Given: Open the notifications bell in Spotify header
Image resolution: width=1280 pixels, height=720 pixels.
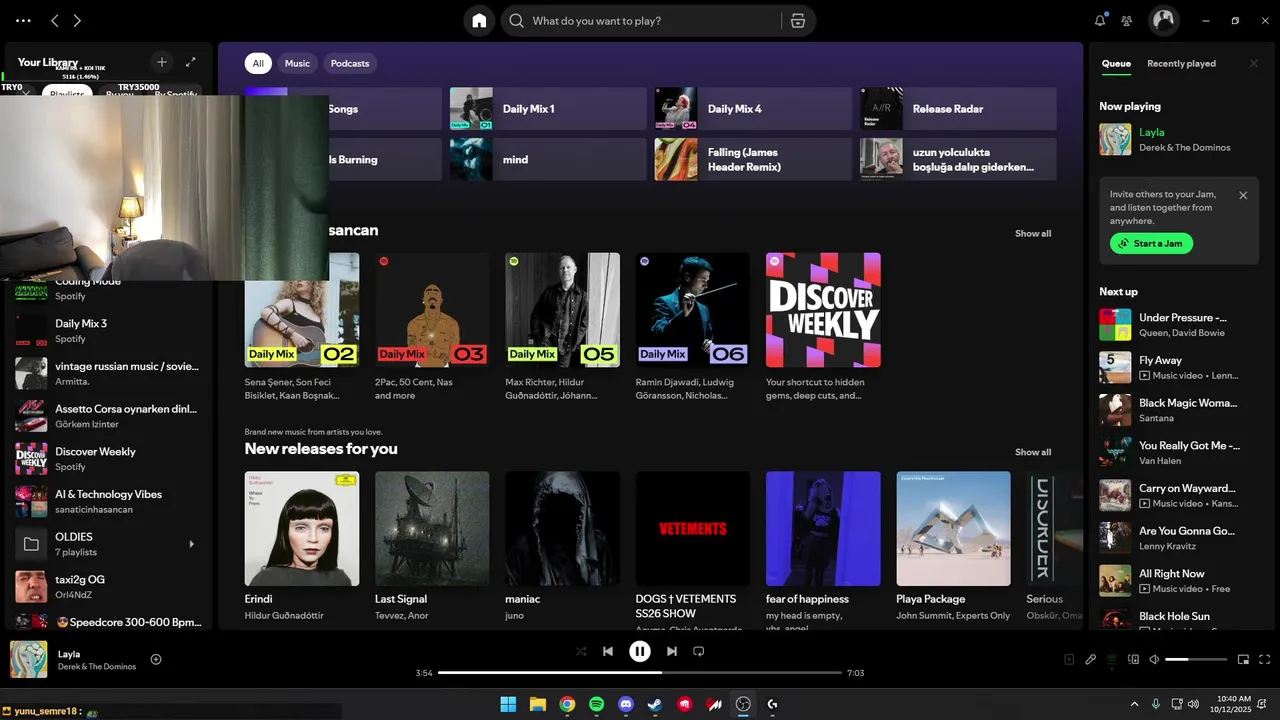Looking at the screenshot, I should pyautogui.click(x=1100, y=20).
